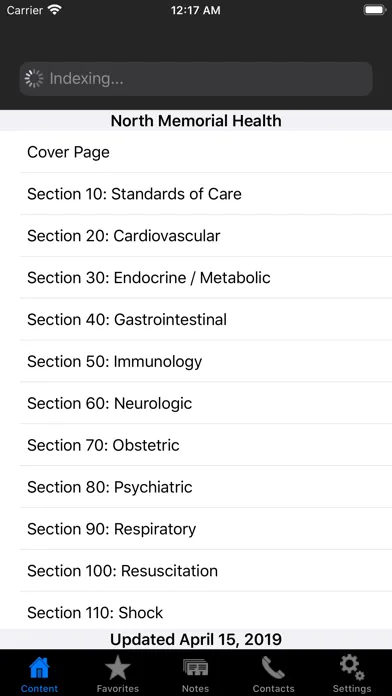Open Favorites via the star icon

click(x=118, y=668)
